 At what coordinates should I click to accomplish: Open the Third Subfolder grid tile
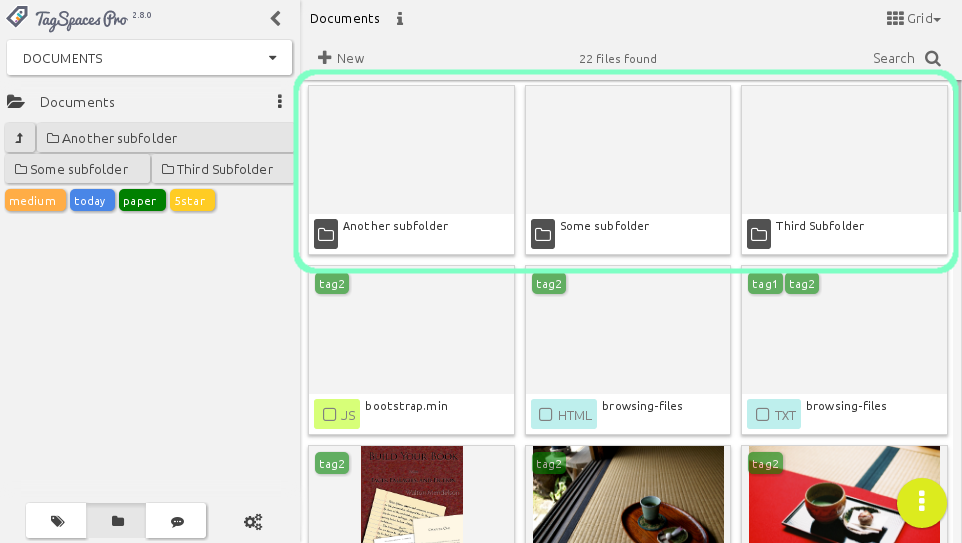click(x=844, y=169)
